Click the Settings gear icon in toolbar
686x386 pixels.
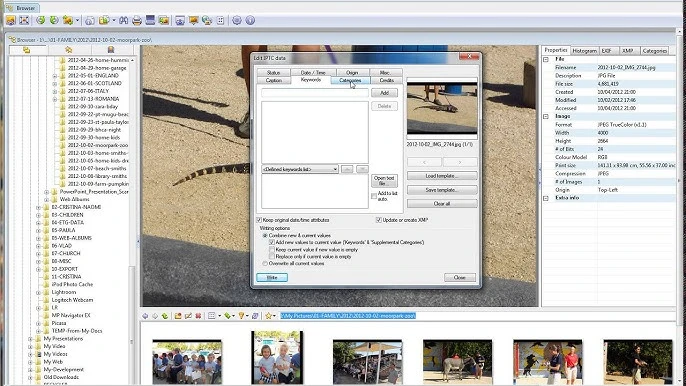[237, 20]
